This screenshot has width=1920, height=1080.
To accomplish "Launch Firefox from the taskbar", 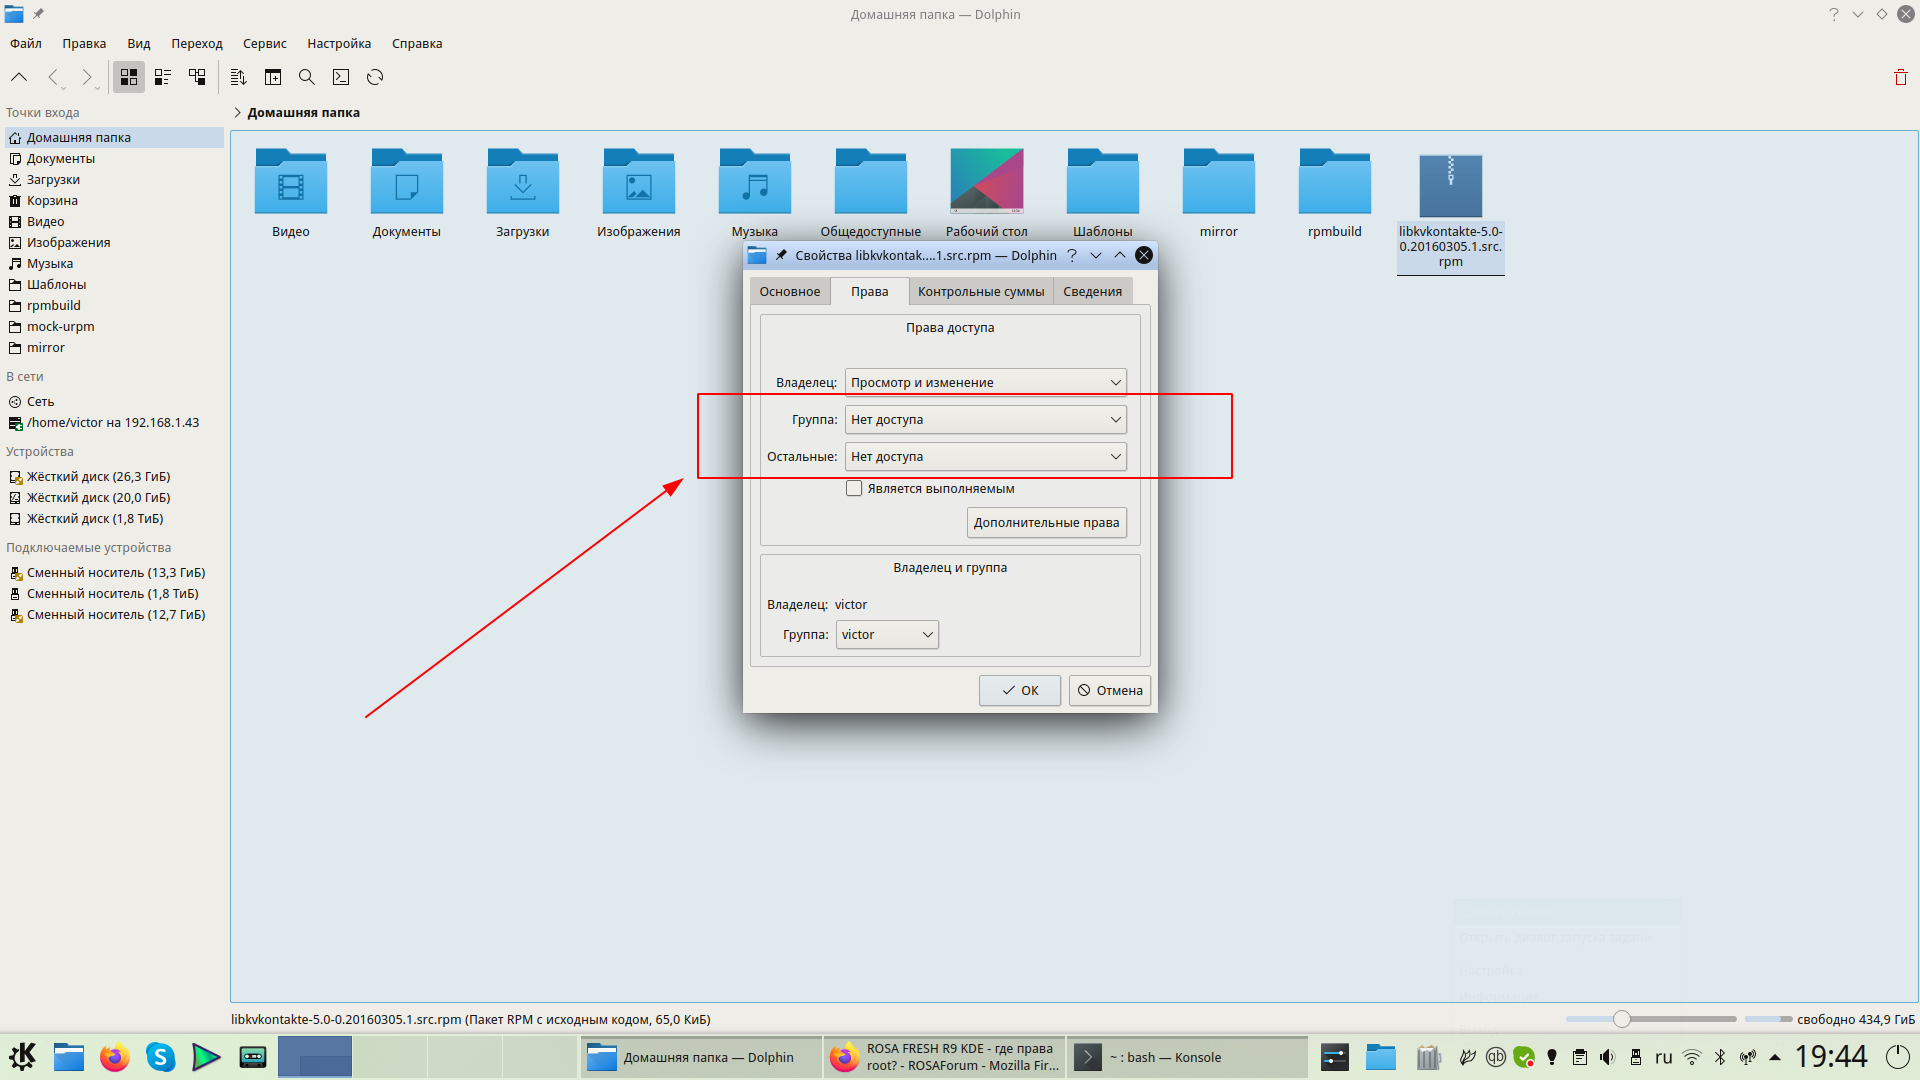I will click(x=115, y=1057).
